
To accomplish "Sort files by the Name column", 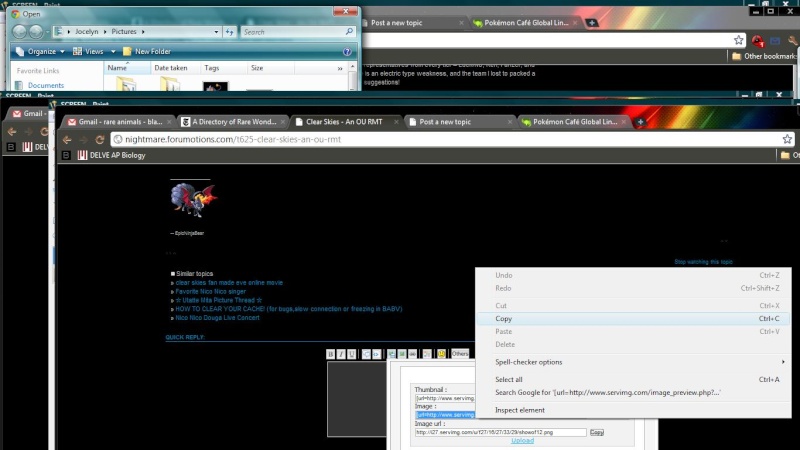I will pyautogui.click(x=127, y=68).
